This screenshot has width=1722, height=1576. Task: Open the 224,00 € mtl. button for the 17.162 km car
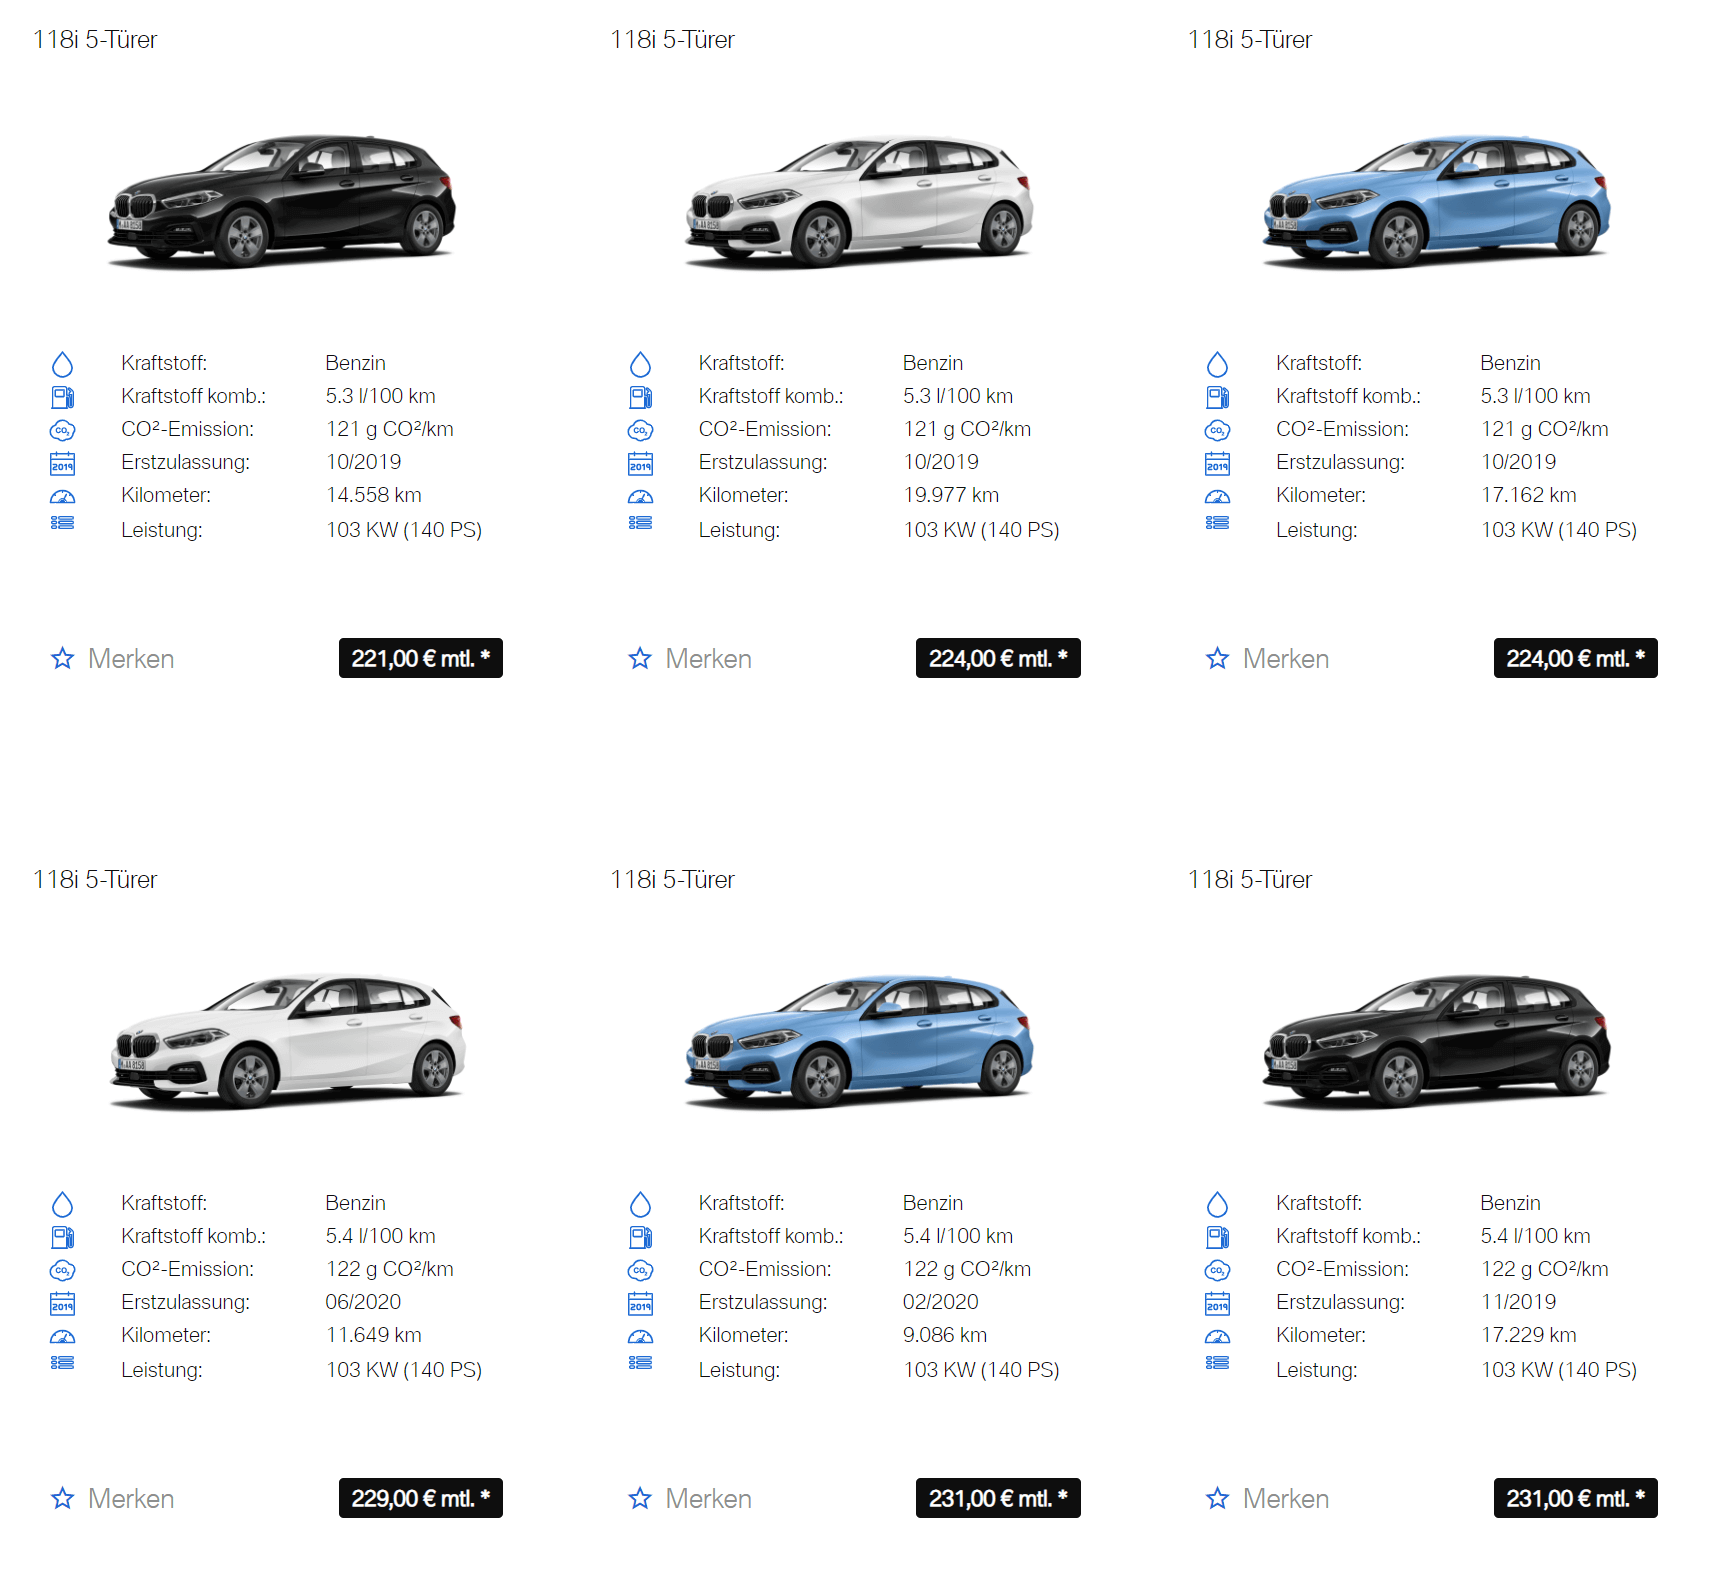[1576, 658]
